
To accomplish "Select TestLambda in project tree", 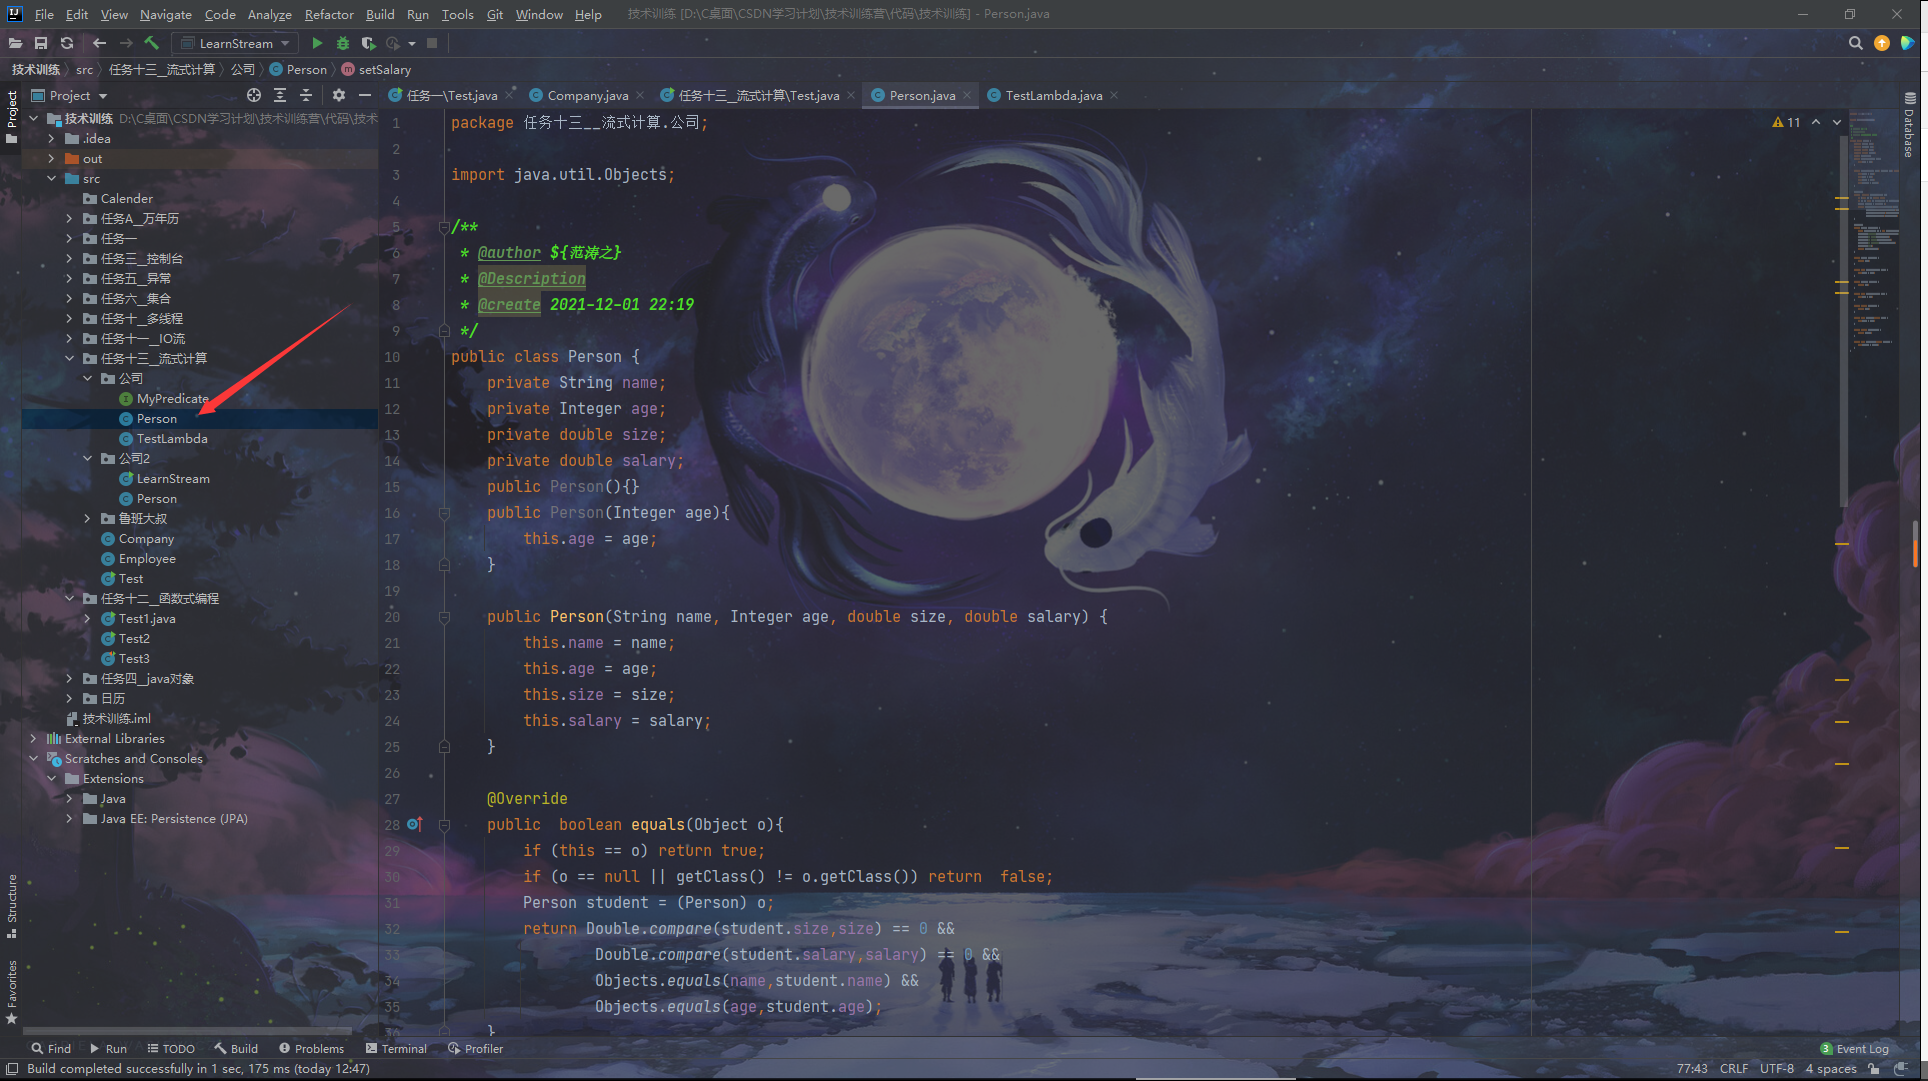I will (172, 438).
